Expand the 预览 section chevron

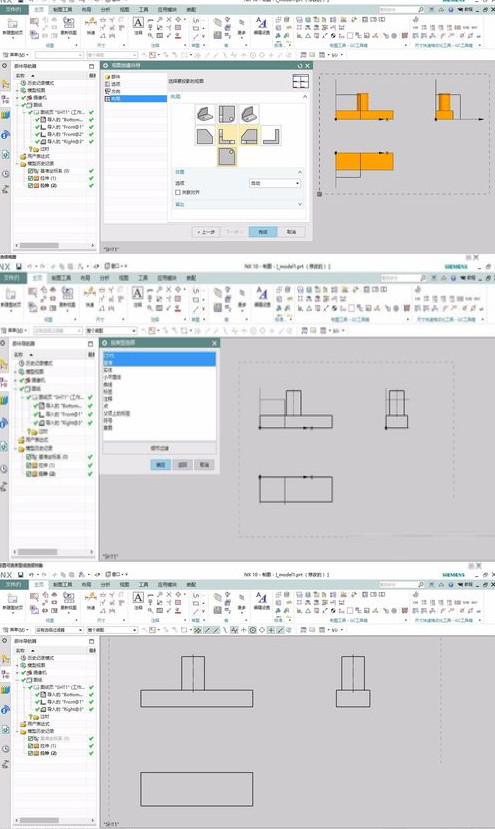[x=300, y=204]
